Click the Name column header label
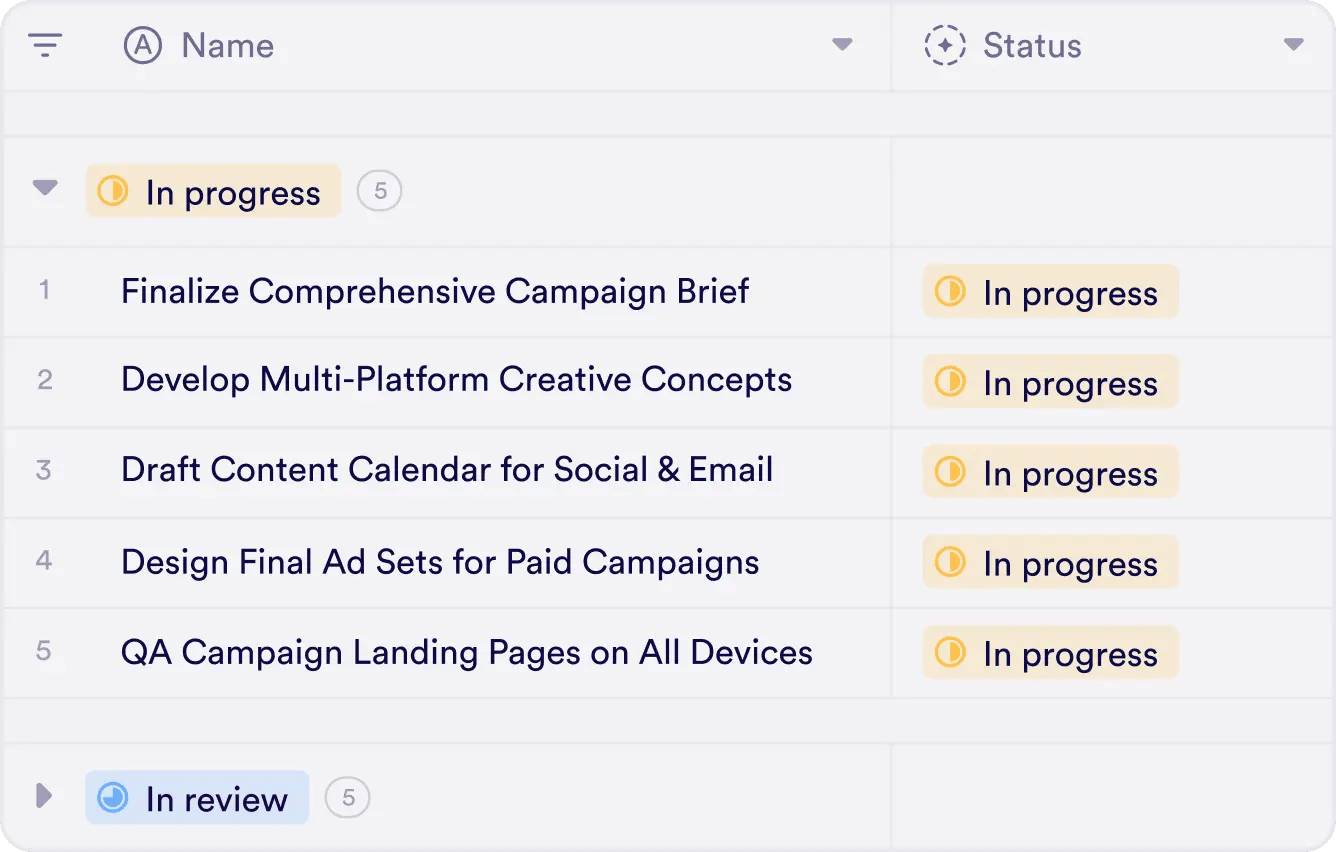This screenshot has width=1336, height=852. coord(227,45)
